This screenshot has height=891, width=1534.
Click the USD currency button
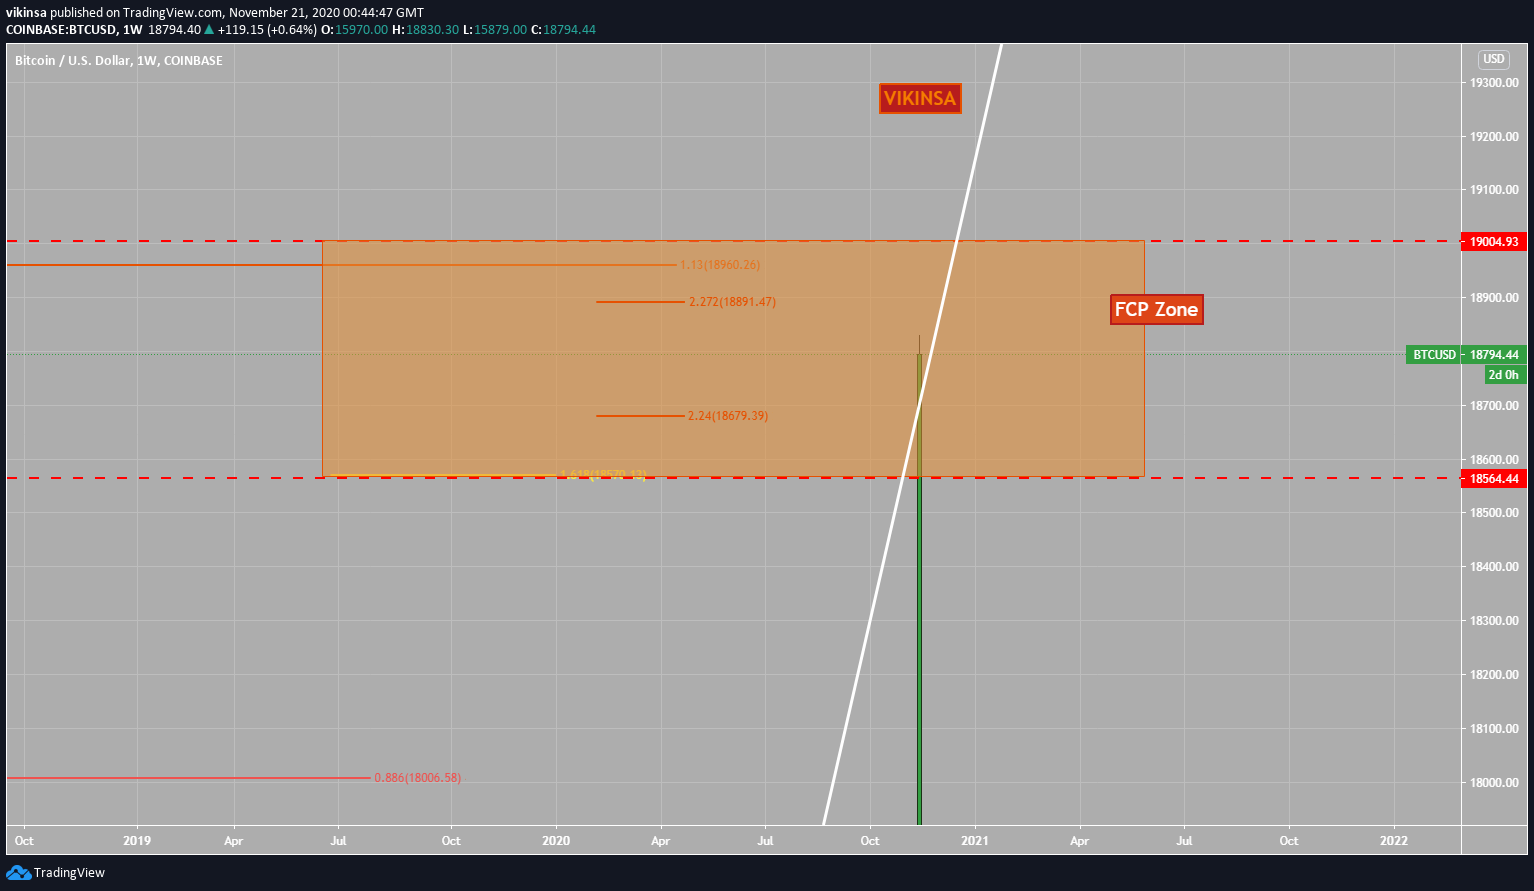coord(1494,59)
